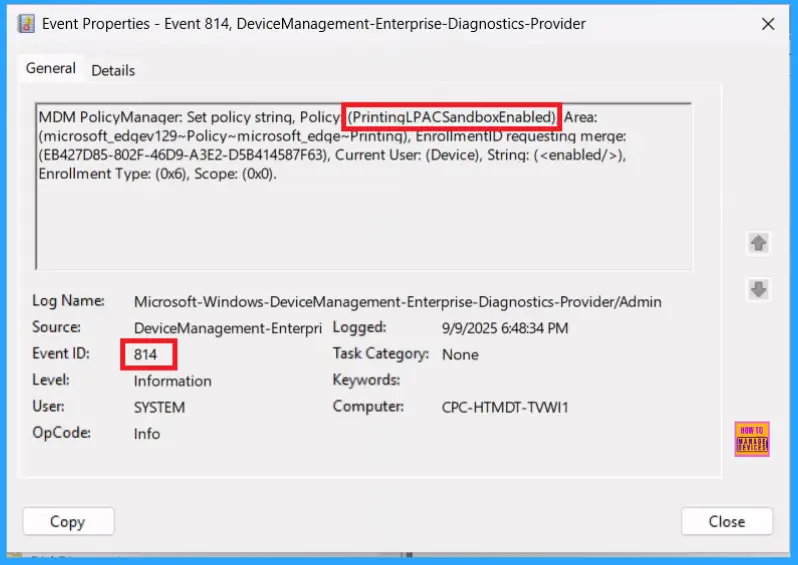Click inside the event description text box

pos(363,186)
